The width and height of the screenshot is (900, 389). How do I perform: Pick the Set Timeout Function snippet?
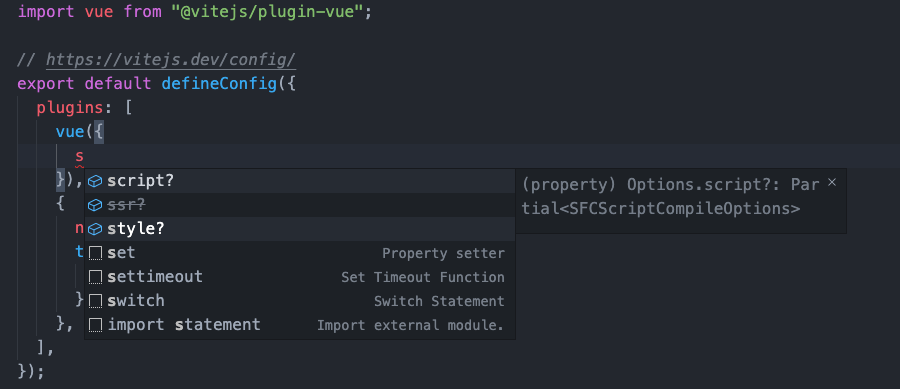coord(300,277)
